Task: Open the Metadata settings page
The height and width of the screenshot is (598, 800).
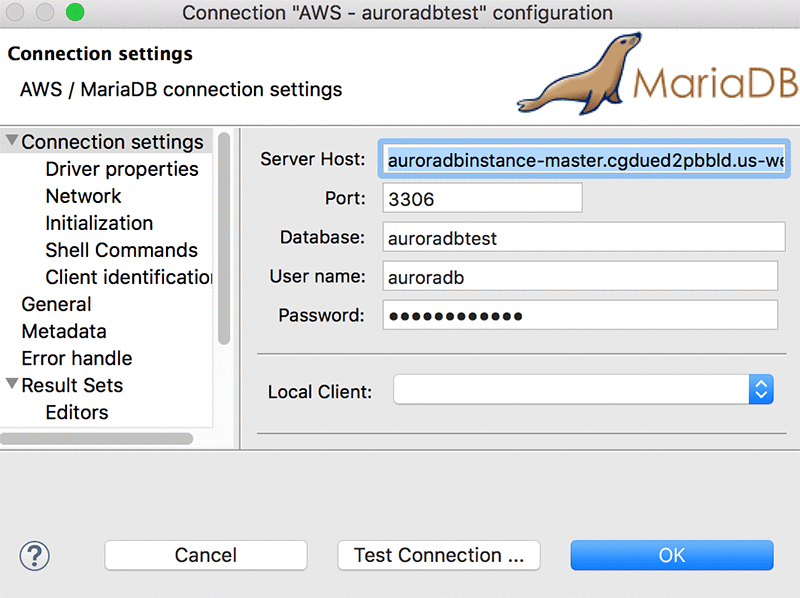Action: (x=64, y=332)
